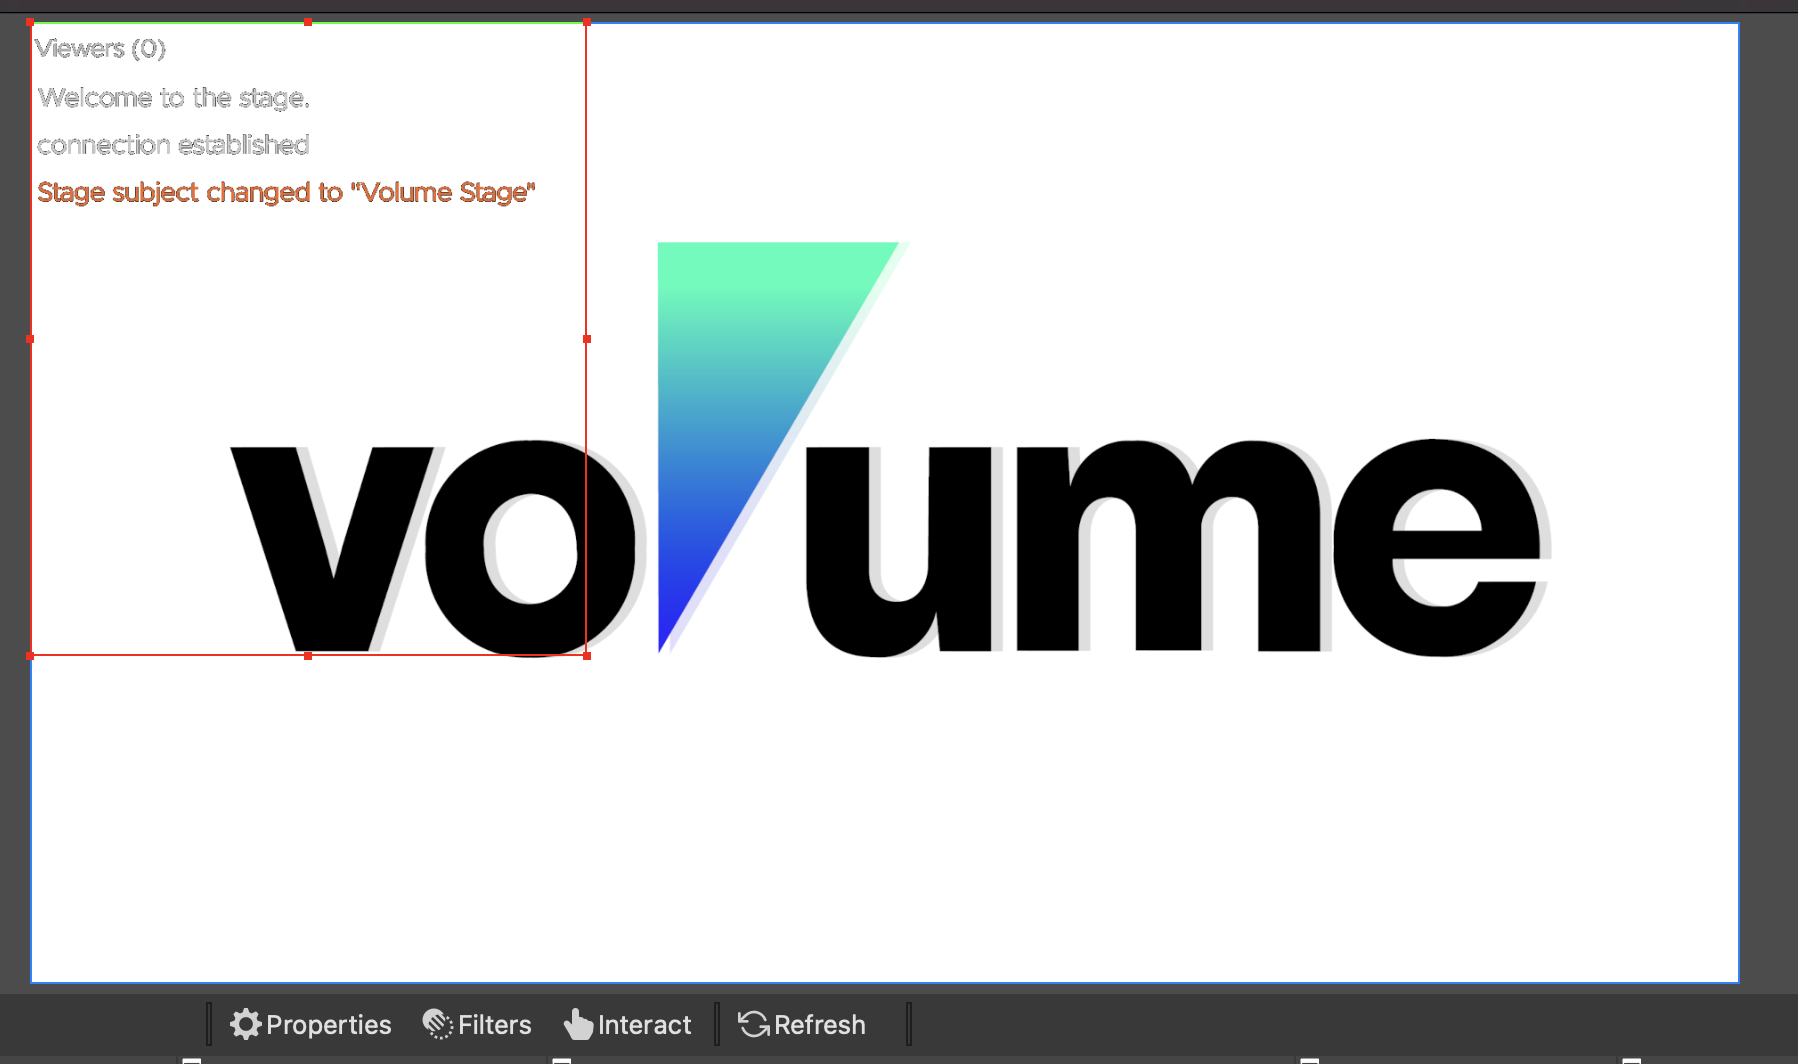This screenshot has height=1064, width=1798.
Task: Click the circular arrow Refresh icon
Action: click(x=753, y=1024)
